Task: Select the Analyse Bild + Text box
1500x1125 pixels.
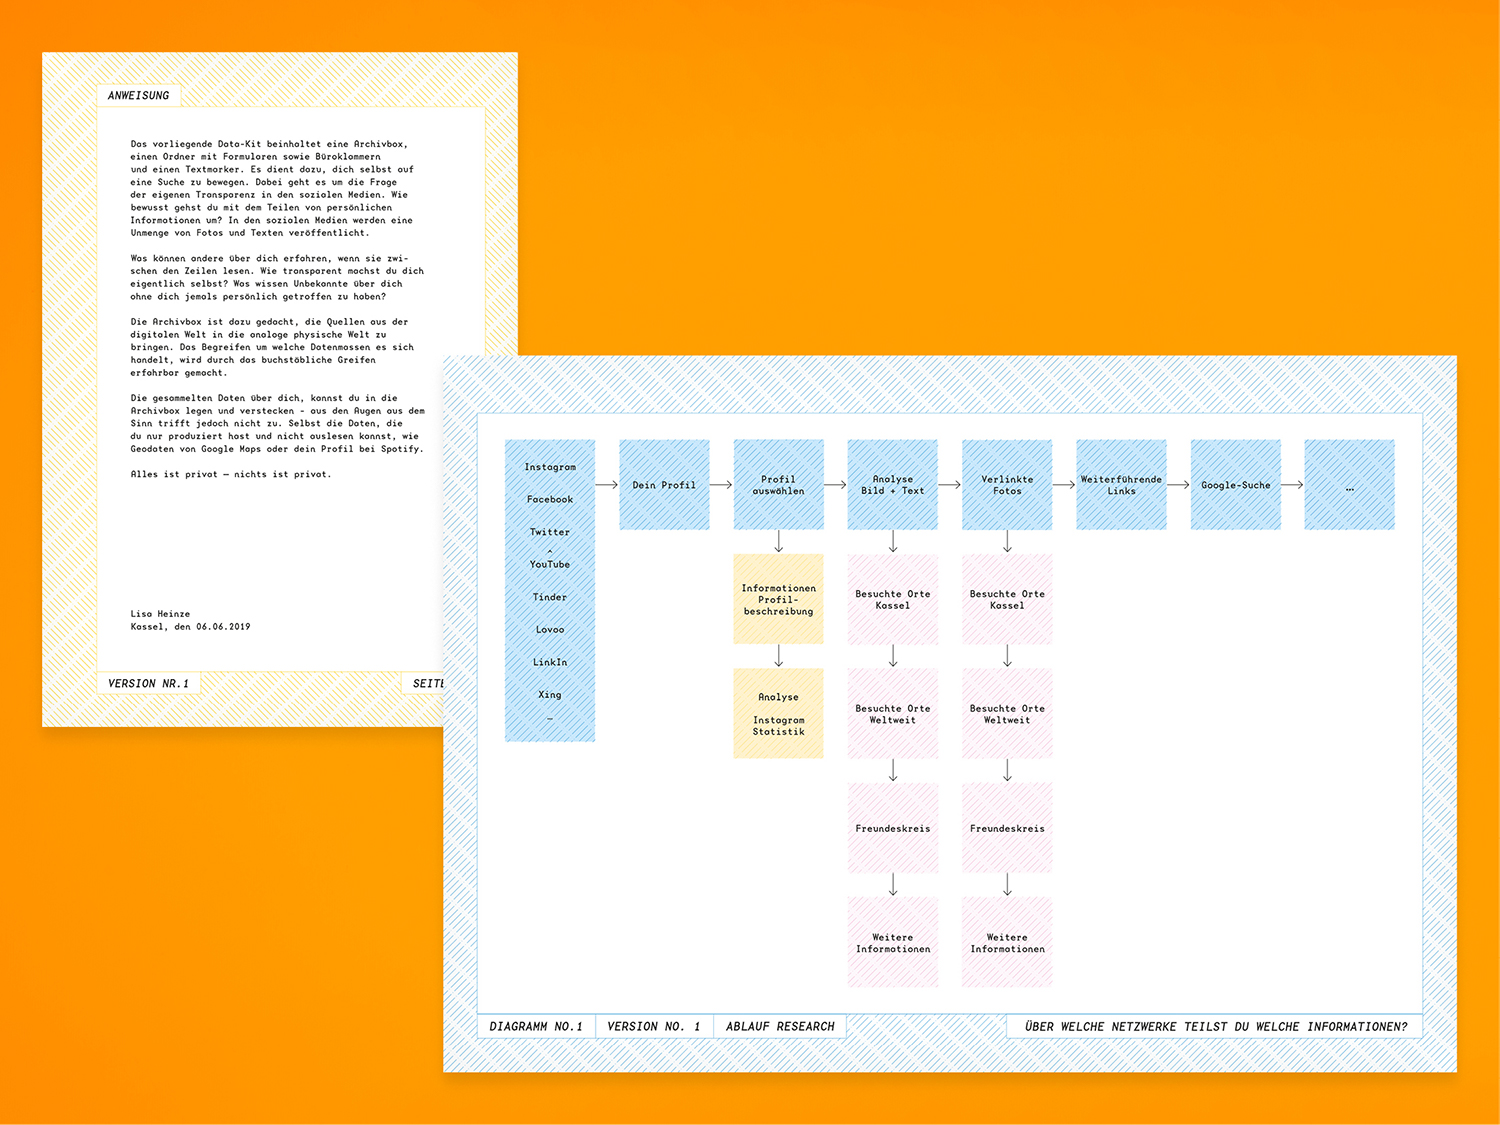Action: 893,485
